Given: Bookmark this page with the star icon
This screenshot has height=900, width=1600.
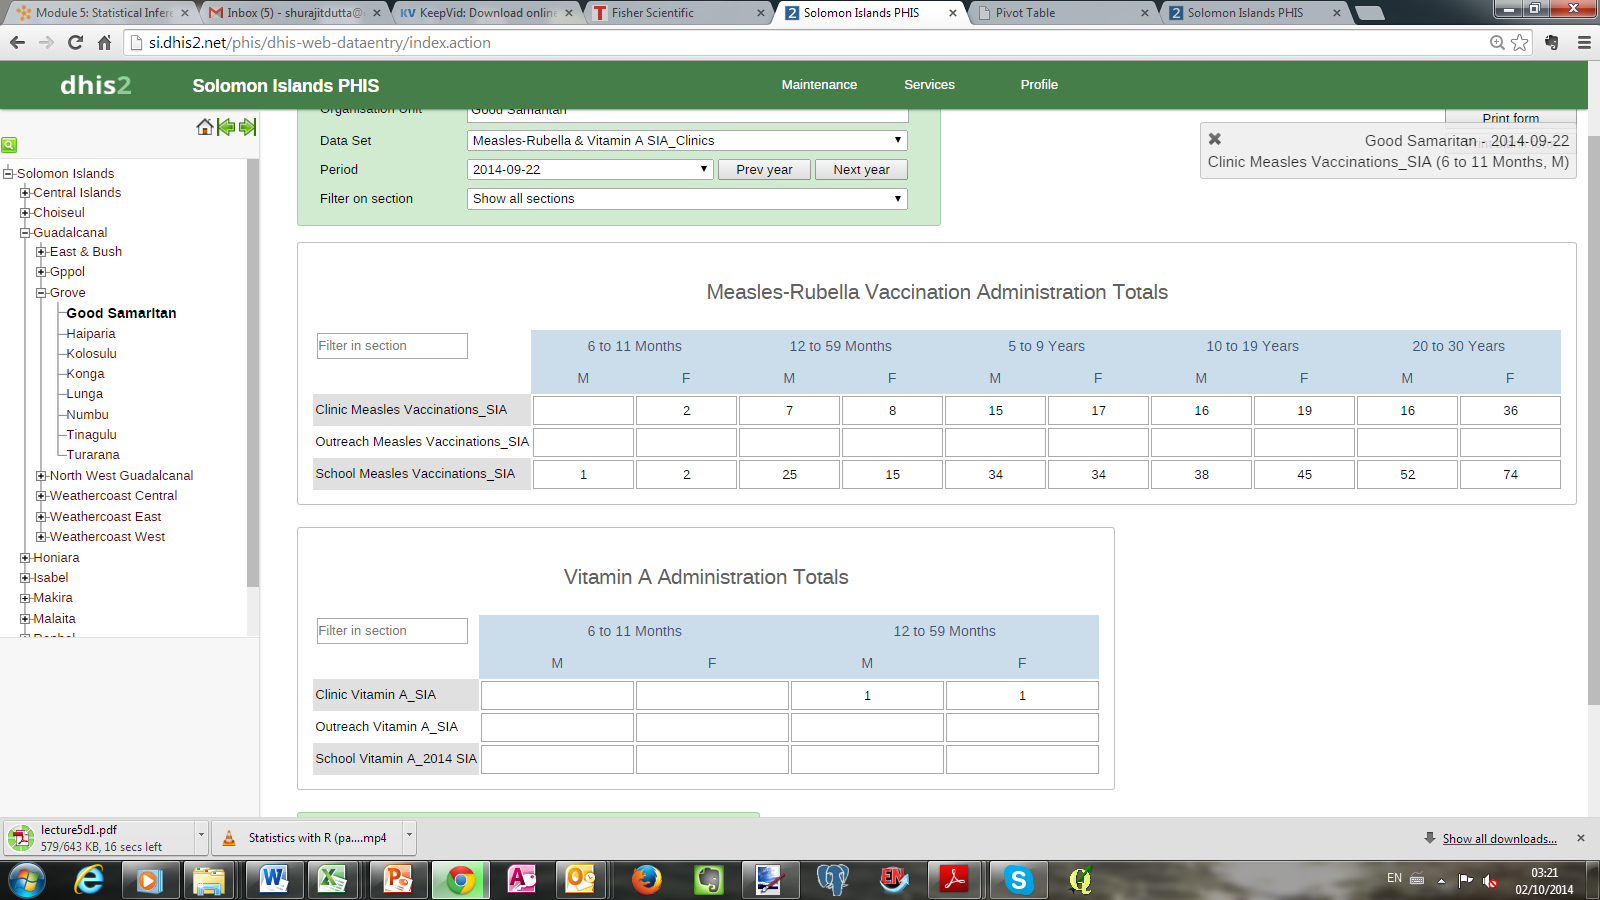Looking at the screenshot, I should pos(1520,42).
